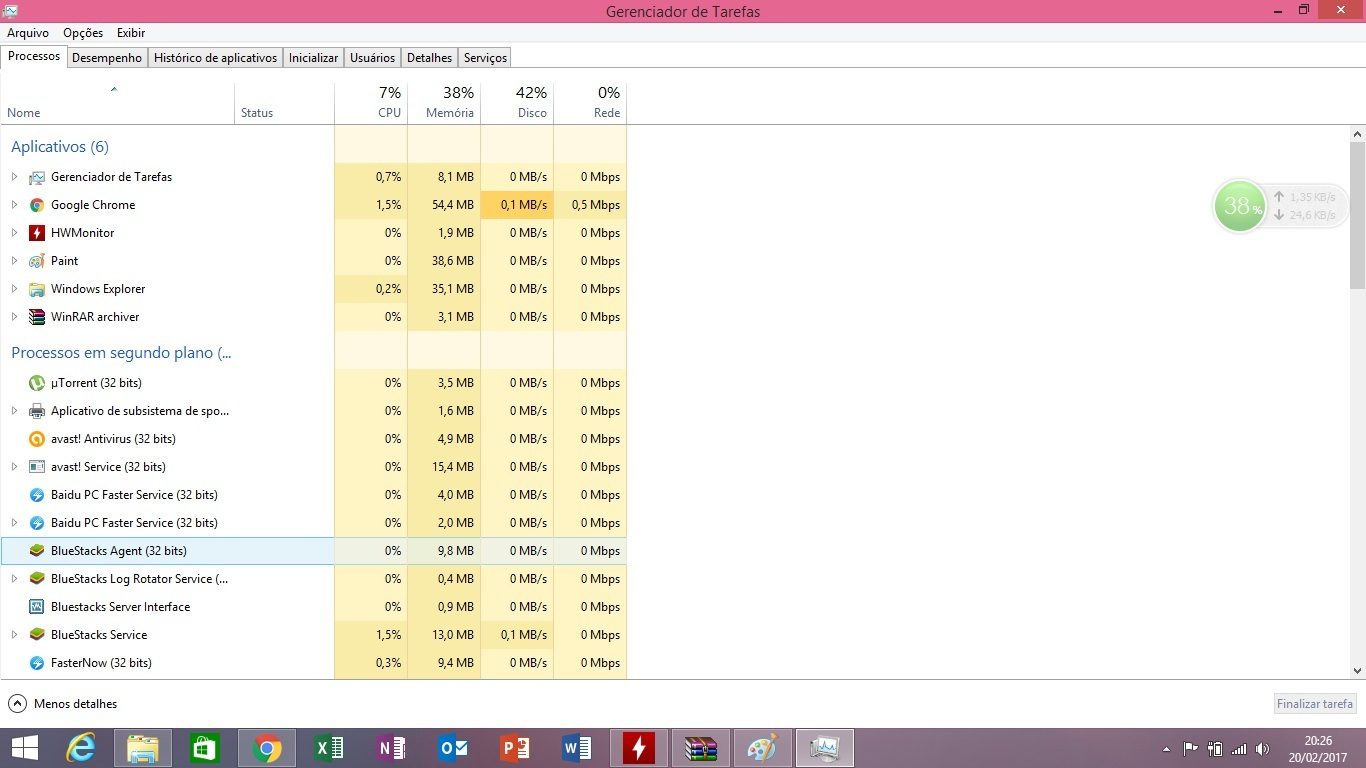The height and width of the screenshot is (768, 1366).
Task: Switch to Paint in the taskbar
Action: [763, 748]
